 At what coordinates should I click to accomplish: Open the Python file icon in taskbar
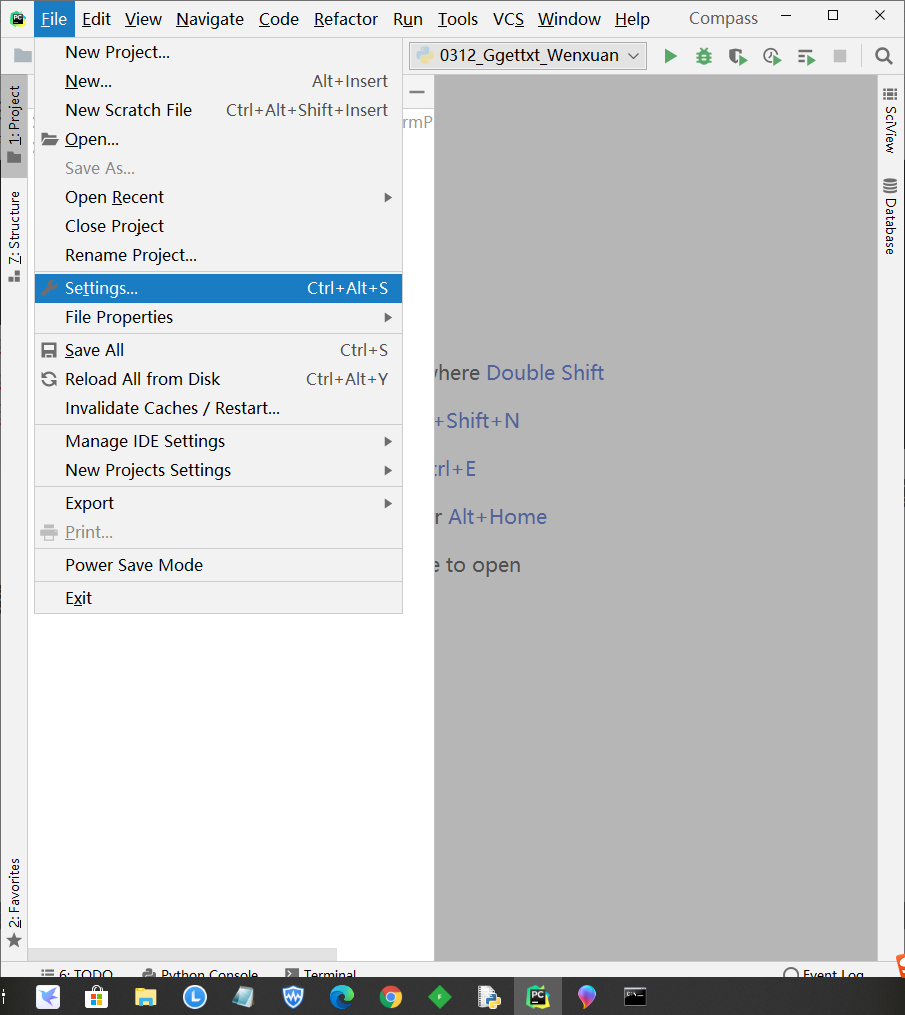point(489,997)
